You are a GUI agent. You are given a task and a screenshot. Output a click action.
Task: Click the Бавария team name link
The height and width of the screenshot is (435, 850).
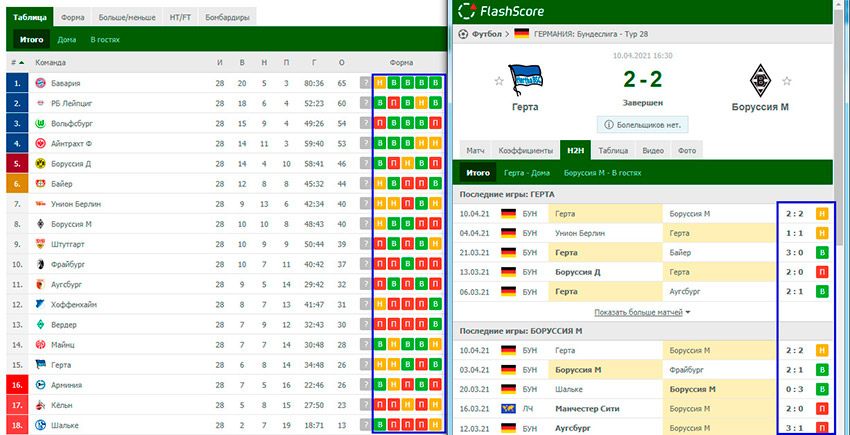(x=66, y=84)
